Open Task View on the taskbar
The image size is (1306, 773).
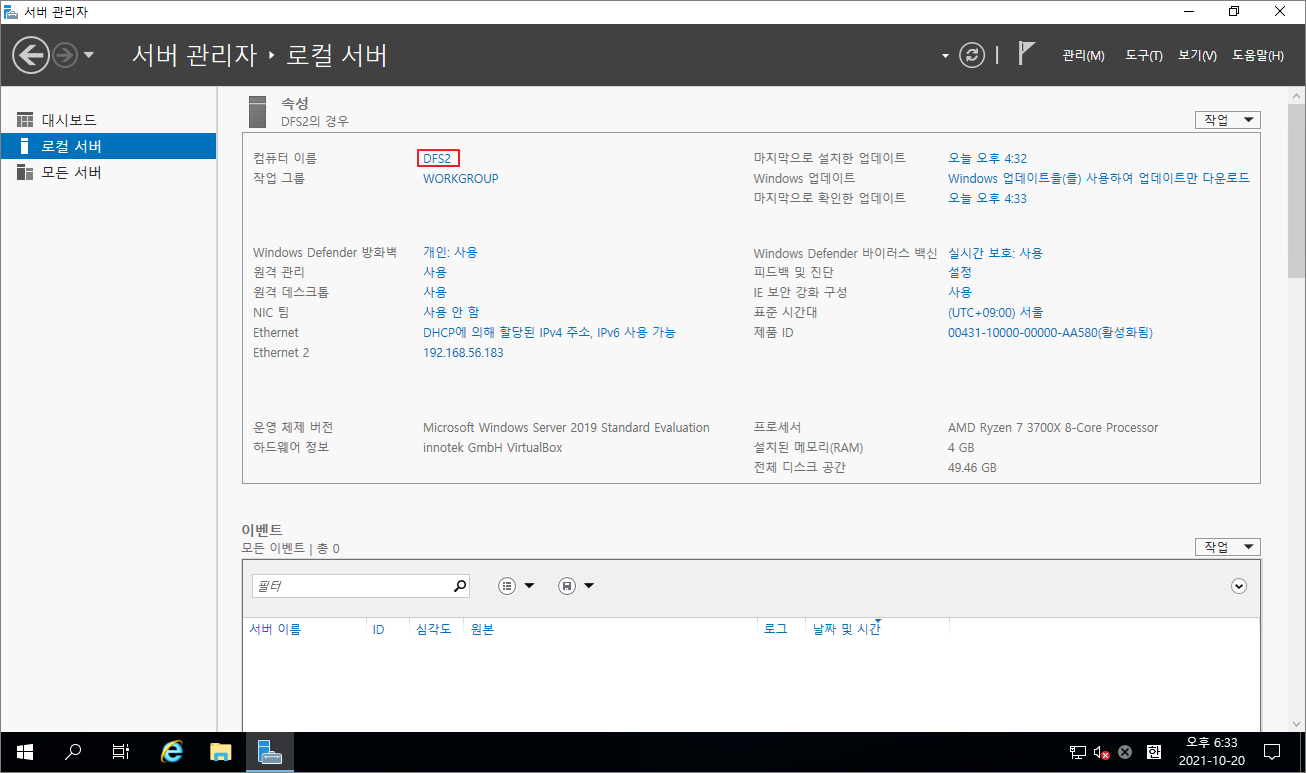tap(120, 752)
